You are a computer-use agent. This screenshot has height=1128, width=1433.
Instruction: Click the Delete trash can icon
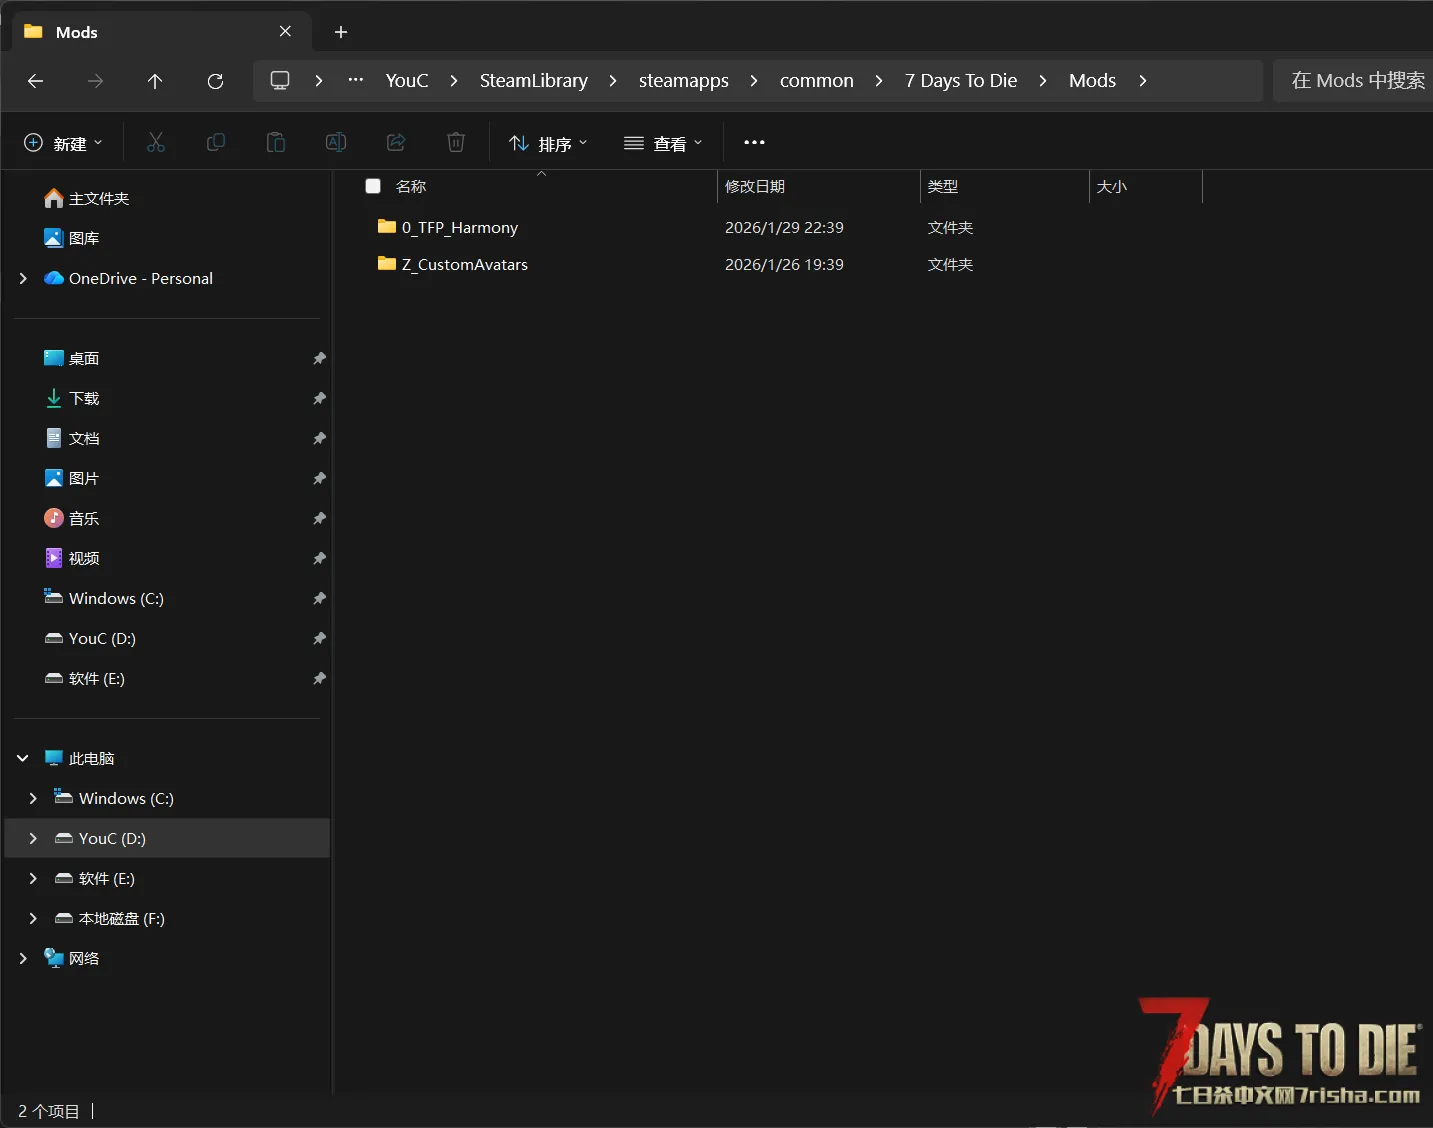[x=456, y=143]
